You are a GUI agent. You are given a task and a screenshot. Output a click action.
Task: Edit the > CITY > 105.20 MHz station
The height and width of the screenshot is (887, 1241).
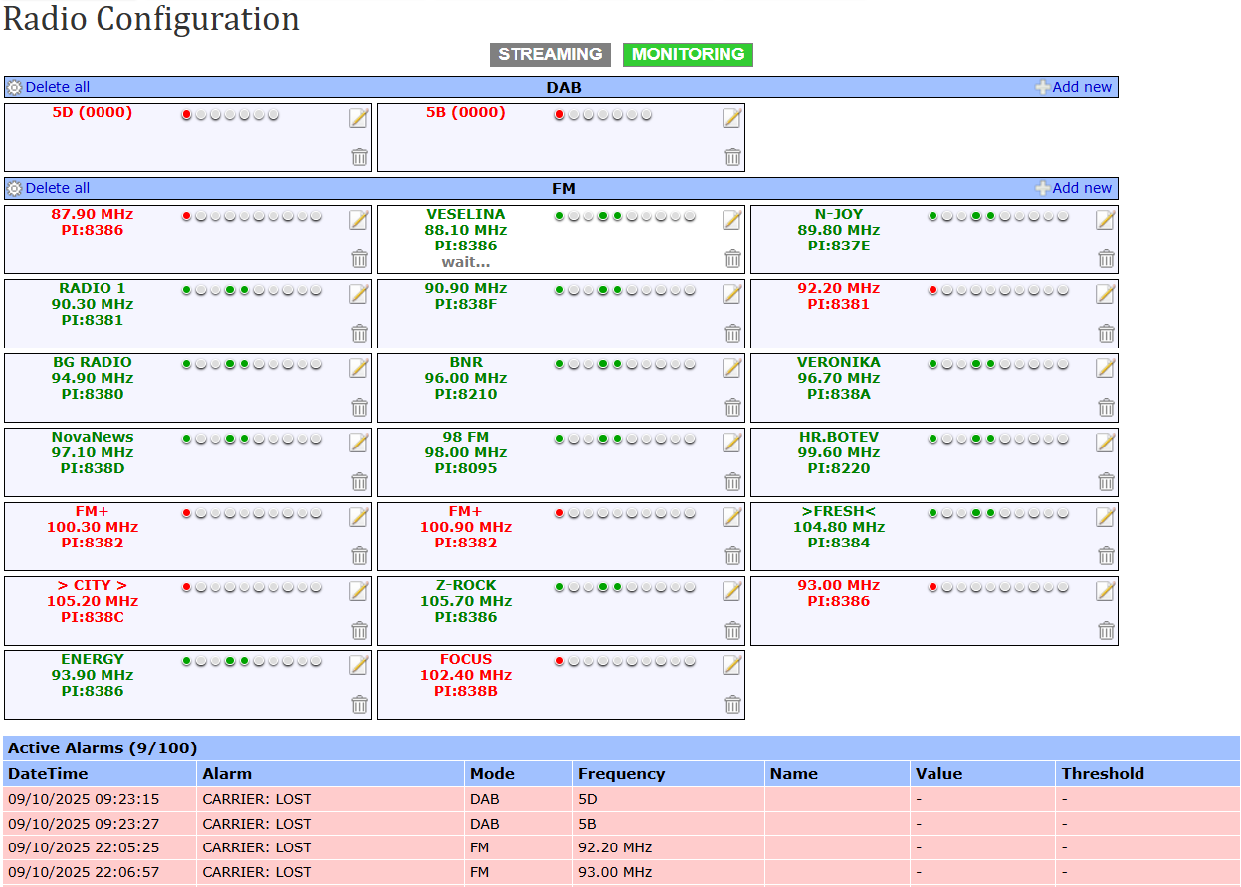click(x=359, y=591)
